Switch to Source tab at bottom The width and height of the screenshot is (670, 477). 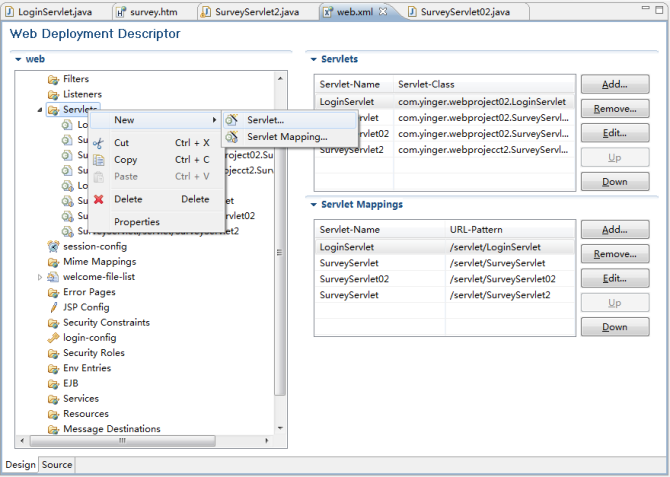[x=57, y=465]
